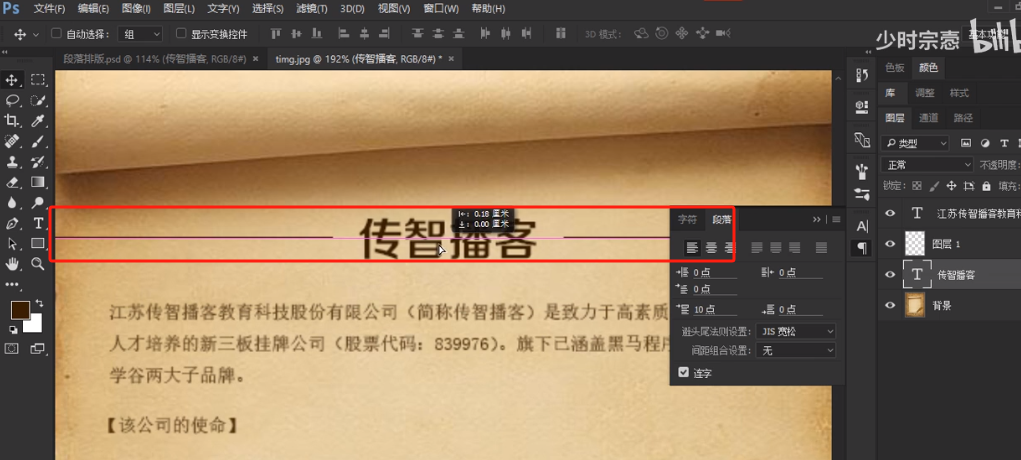Image resolution: width=1021 pixels, height=460 pixels.
Task: Open the Character panel dock icon
Action: (862, 227)
